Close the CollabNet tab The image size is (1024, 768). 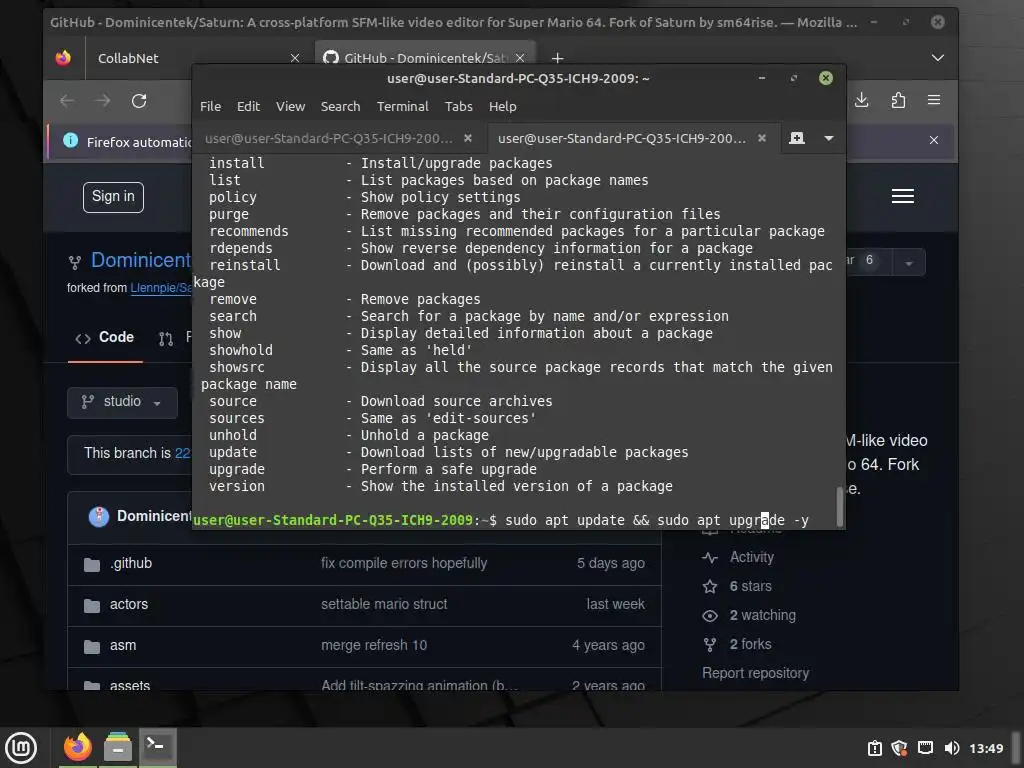click(295, 58)
